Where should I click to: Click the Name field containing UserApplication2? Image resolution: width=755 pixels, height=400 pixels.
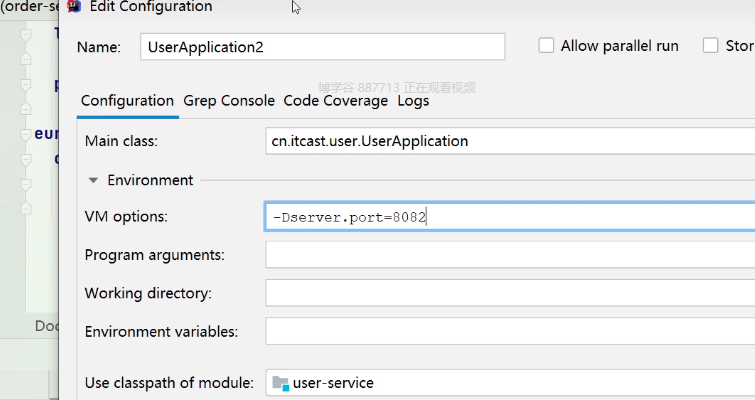pos(322,46)
